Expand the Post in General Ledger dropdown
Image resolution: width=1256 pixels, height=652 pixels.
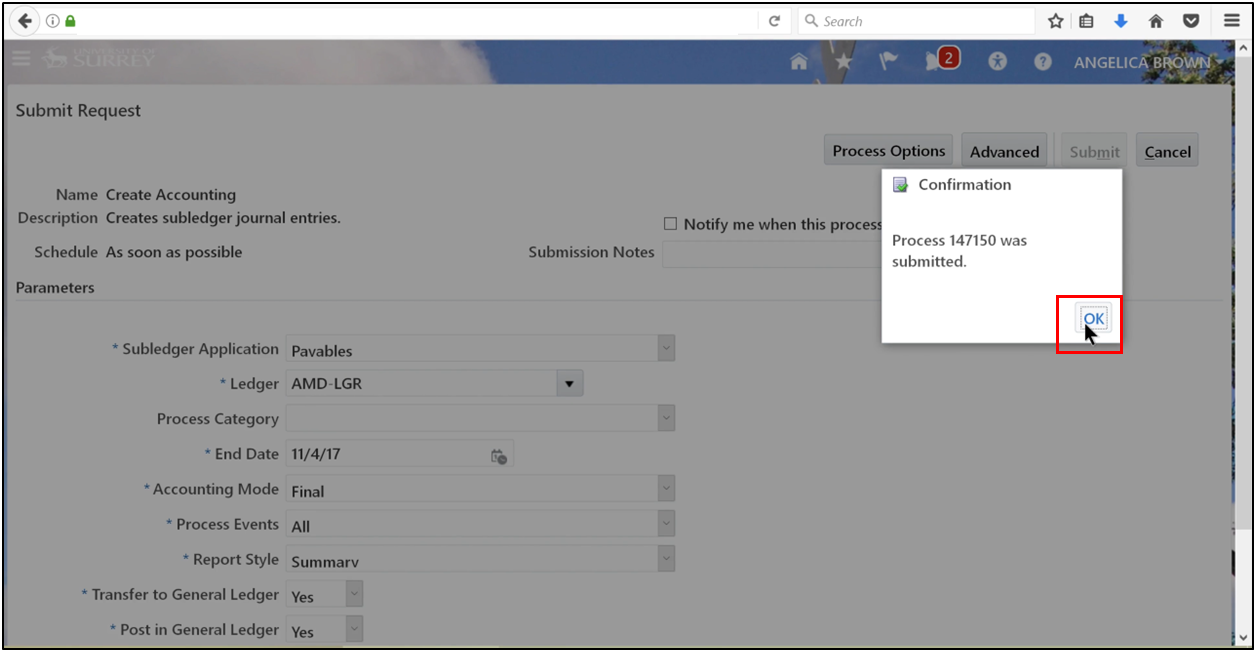click(x=353, y=628)
